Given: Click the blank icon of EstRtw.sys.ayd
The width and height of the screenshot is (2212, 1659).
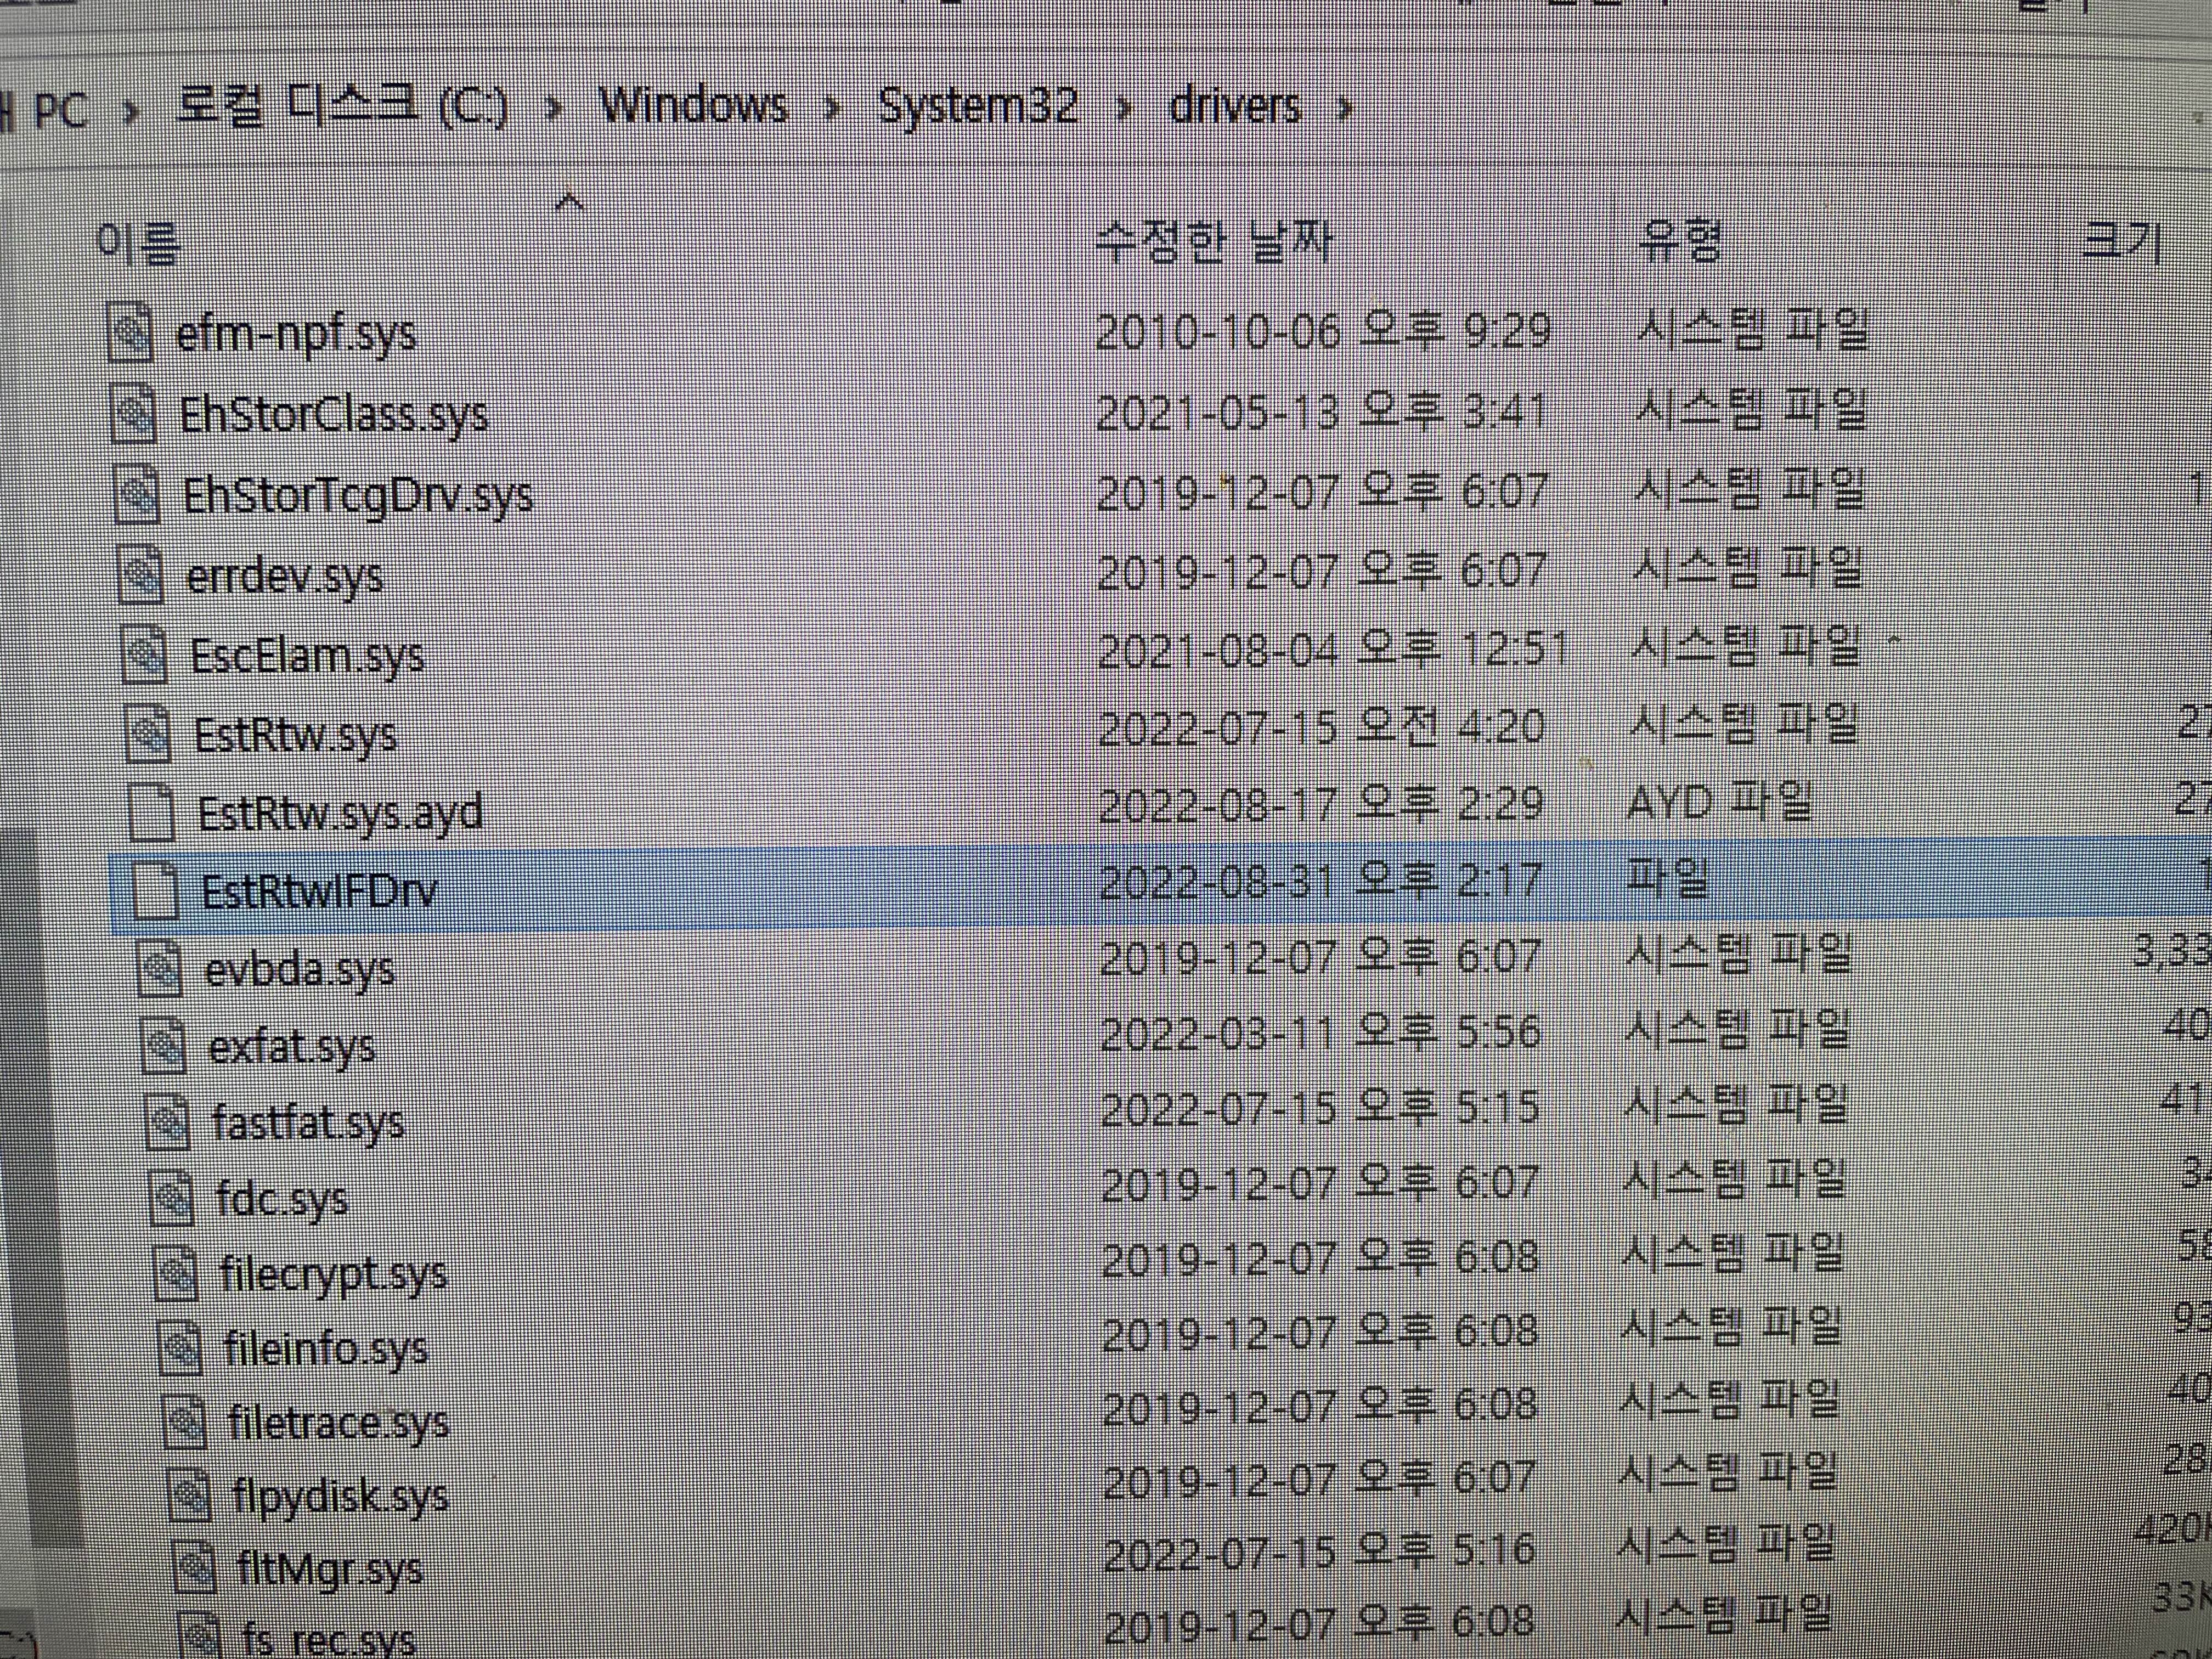Looking at the screenshot, I should tap(153, 812).
